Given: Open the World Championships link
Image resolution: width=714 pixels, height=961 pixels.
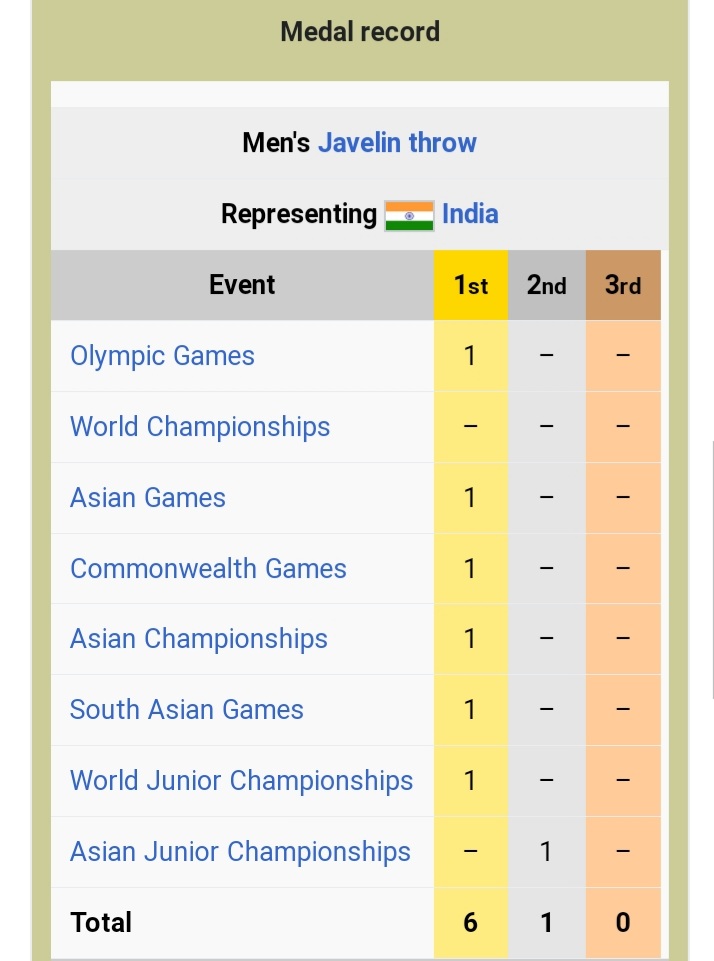Looking at the screenshot, I should coord(200,427).
